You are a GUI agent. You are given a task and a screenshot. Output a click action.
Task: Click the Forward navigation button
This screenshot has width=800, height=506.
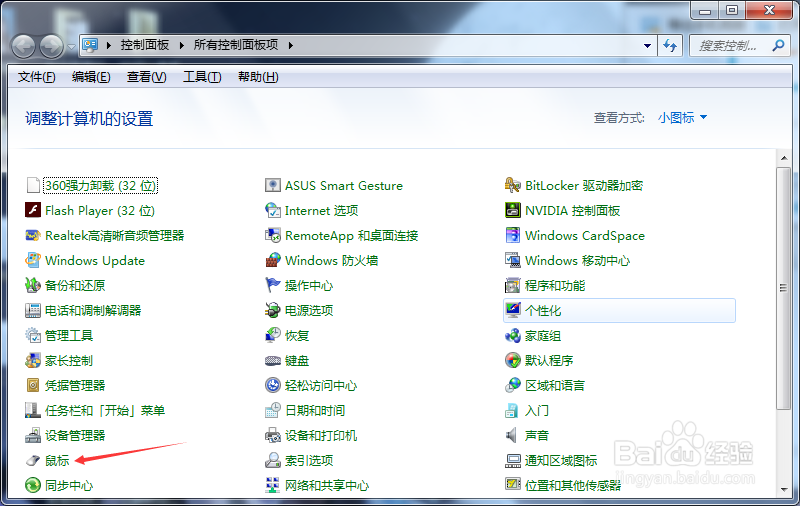[52, 46]
